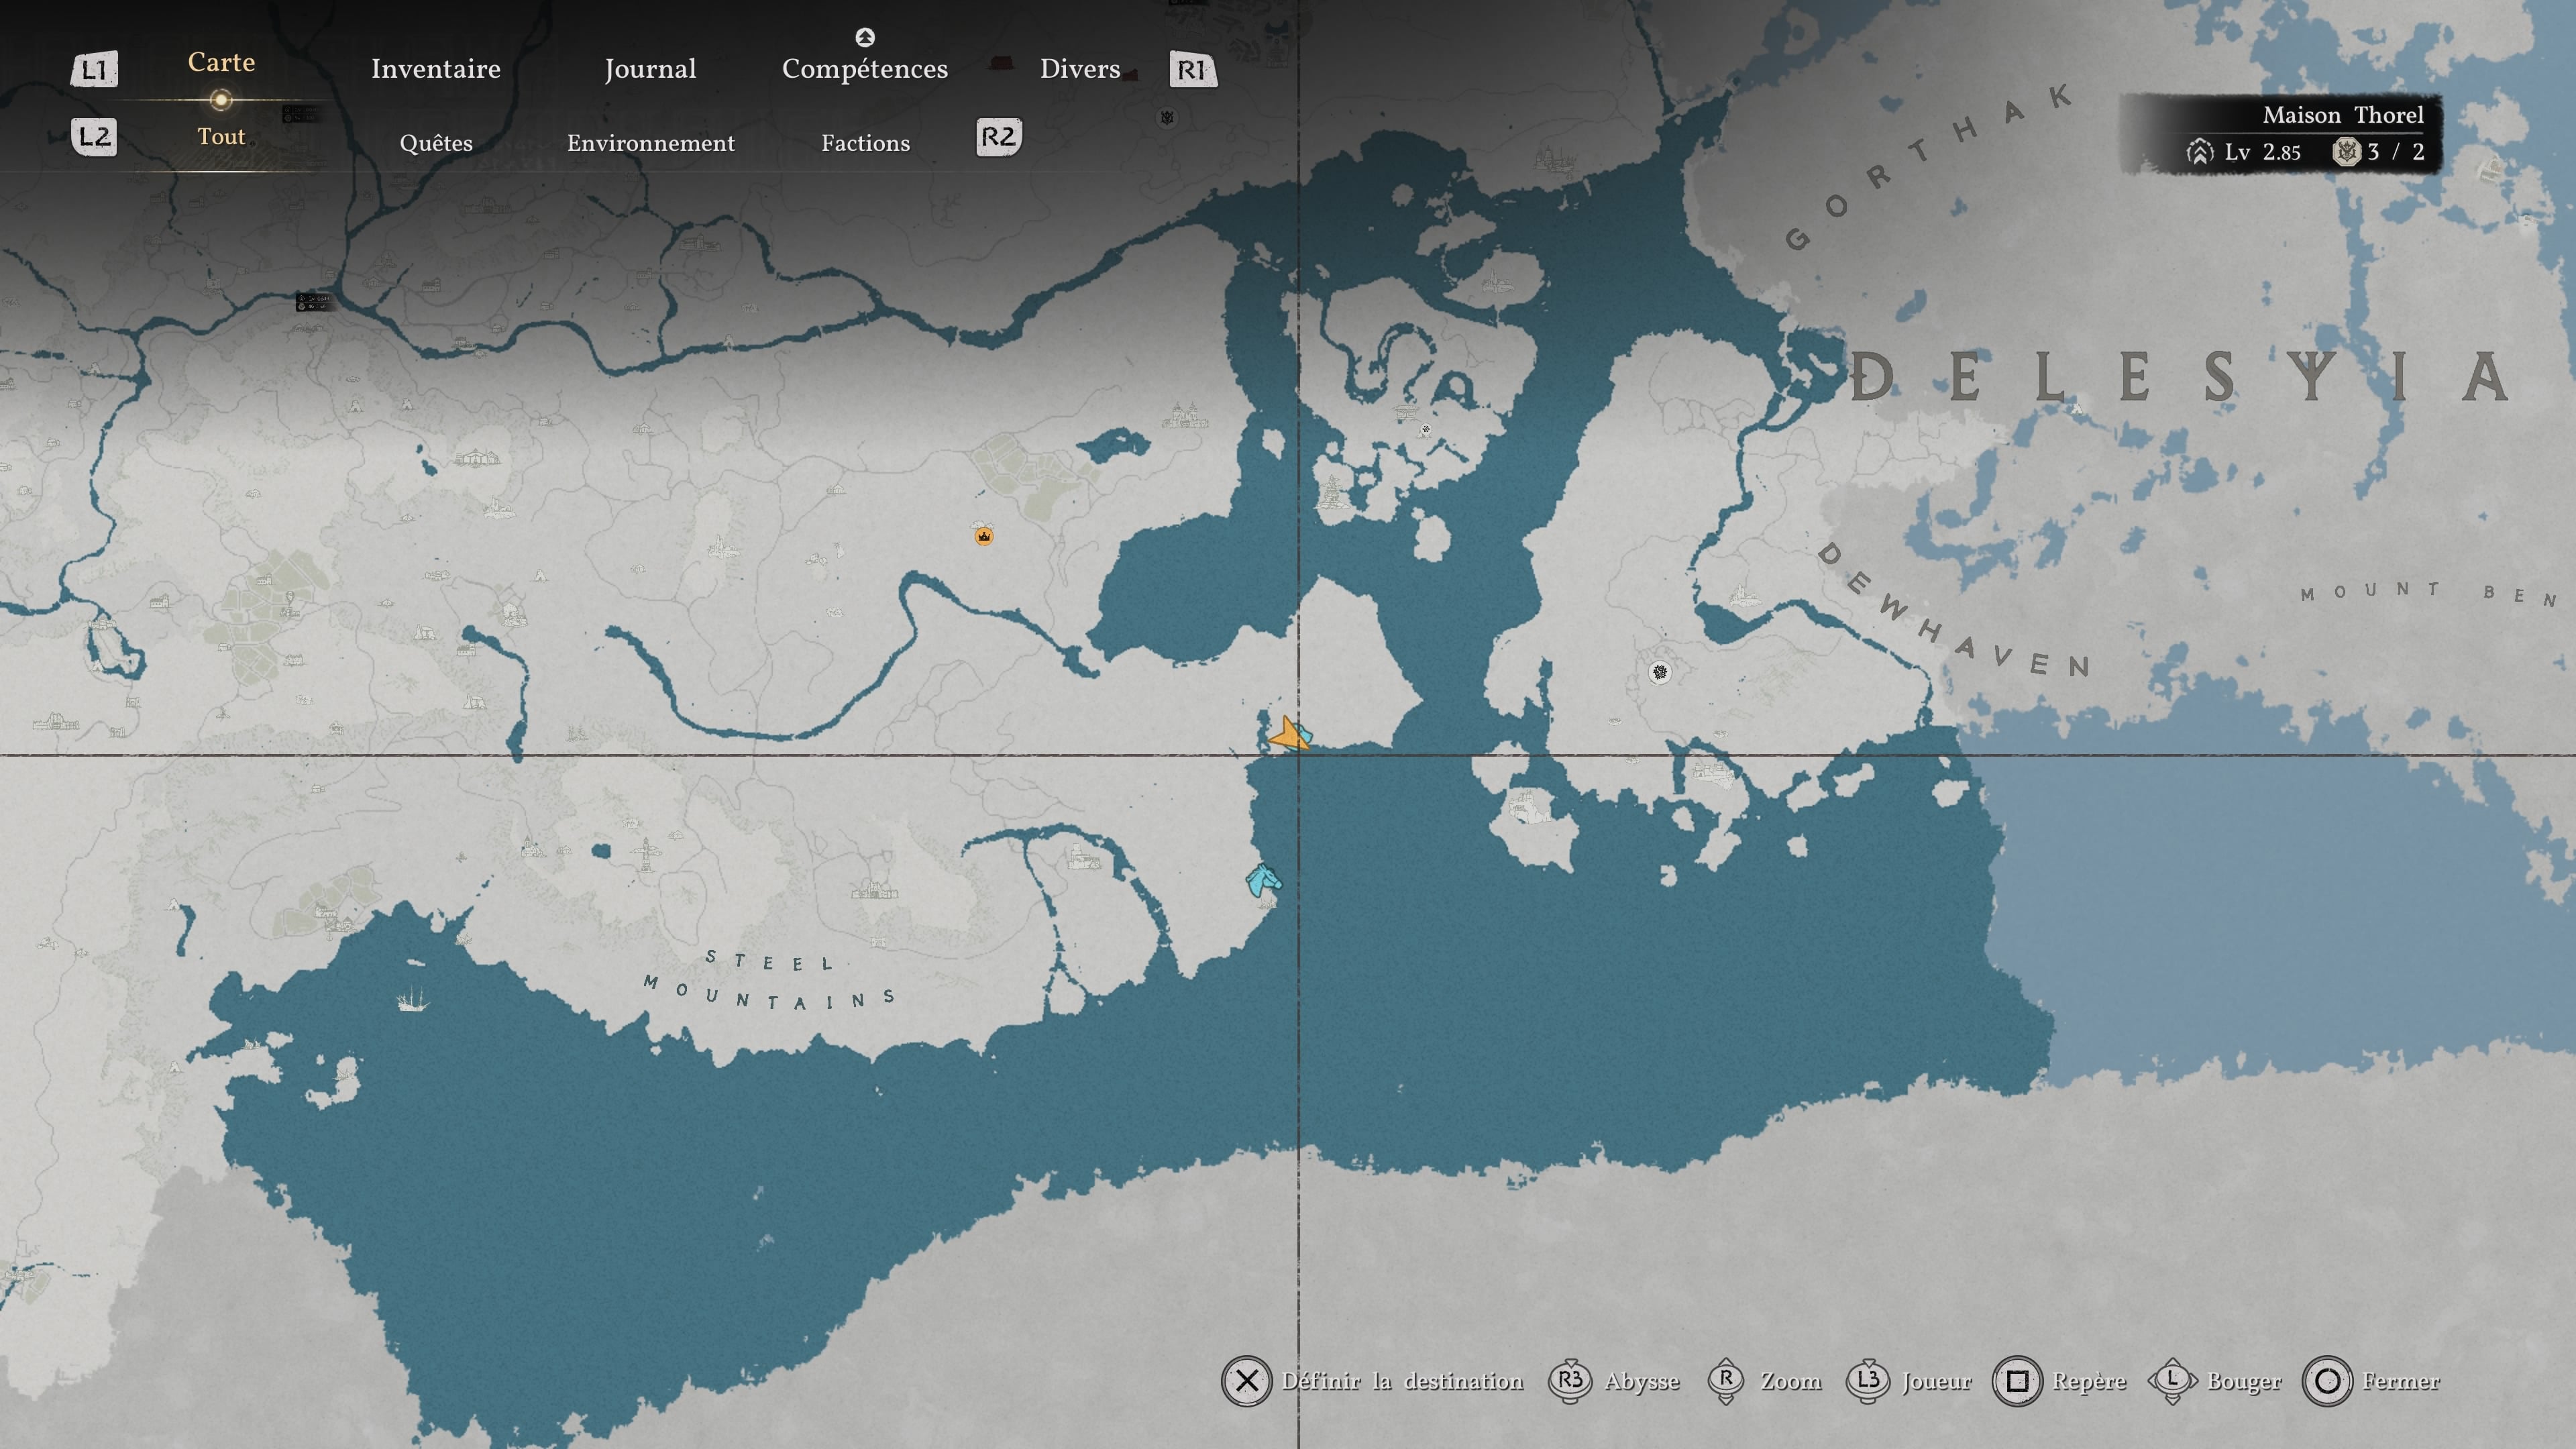Click the square button icon for Repère
This screenshot has height=1449, width=2576.
click(2018, 1381)
